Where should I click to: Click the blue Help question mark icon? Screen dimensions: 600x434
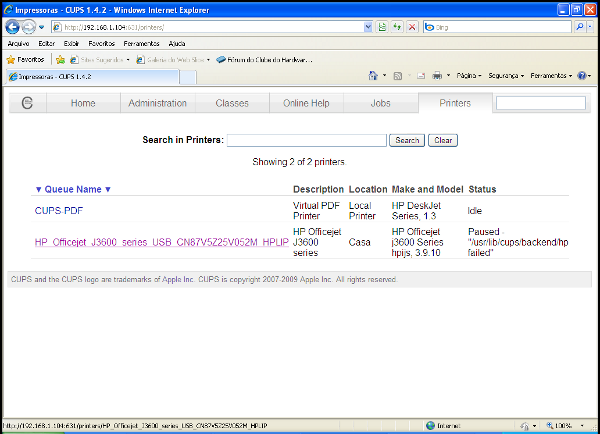pos(582,76)
